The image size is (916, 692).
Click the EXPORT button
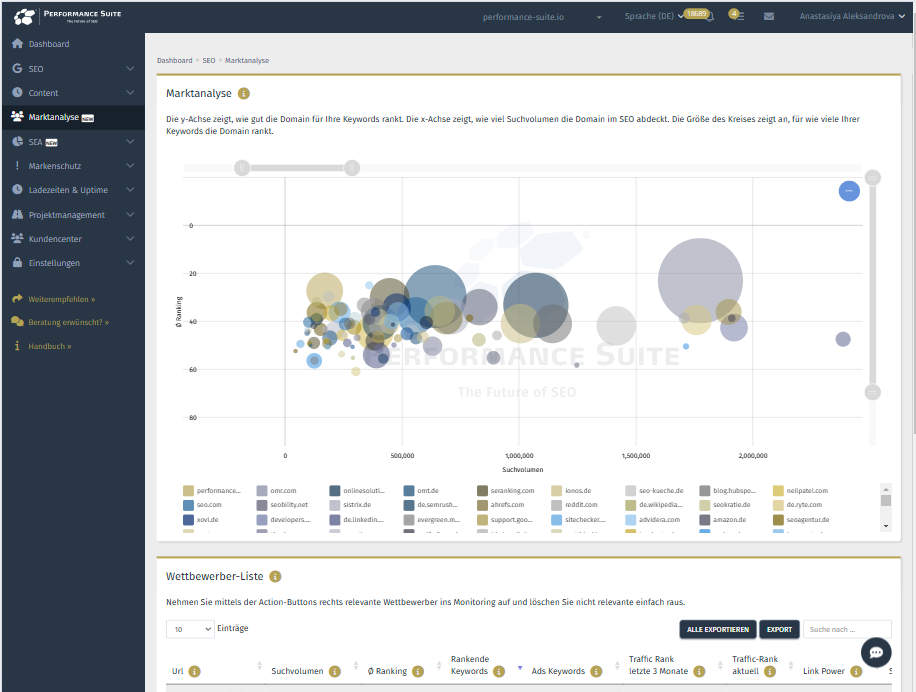click(779, 629)
